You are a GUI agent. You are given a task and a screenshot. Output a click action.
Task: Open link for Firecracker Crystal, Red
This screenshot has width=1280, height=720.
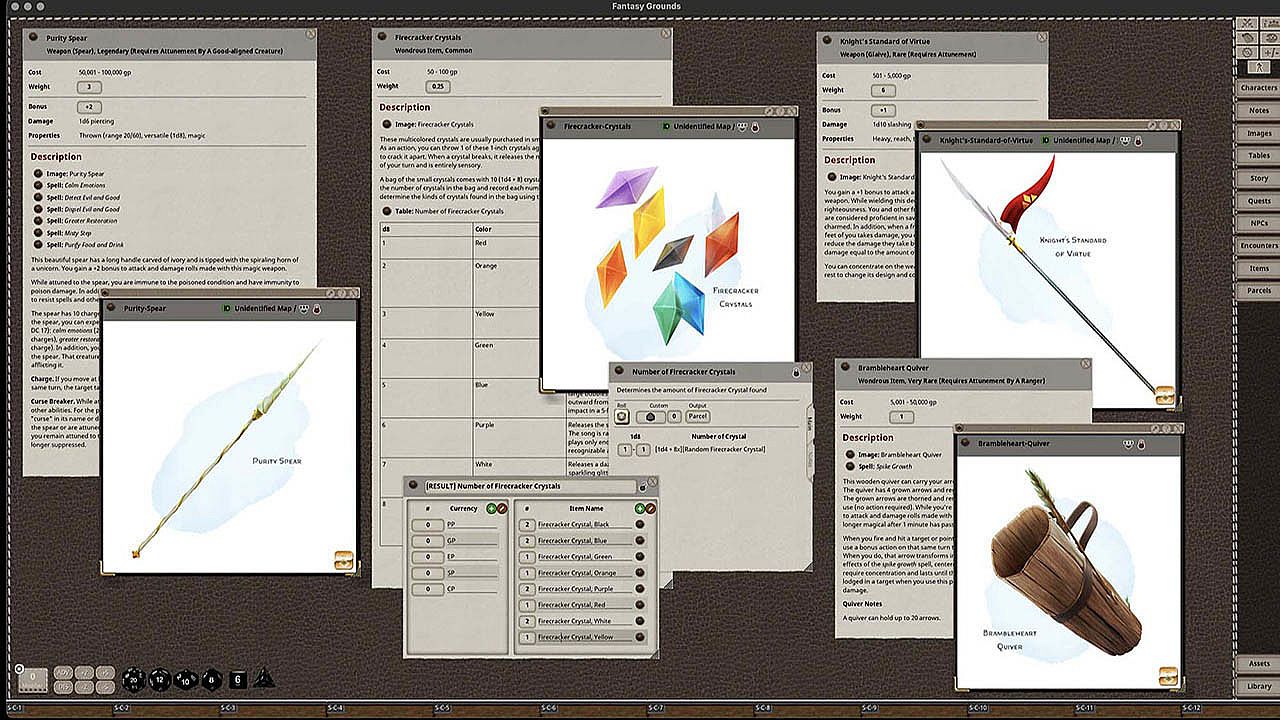(x=640, y=605)
